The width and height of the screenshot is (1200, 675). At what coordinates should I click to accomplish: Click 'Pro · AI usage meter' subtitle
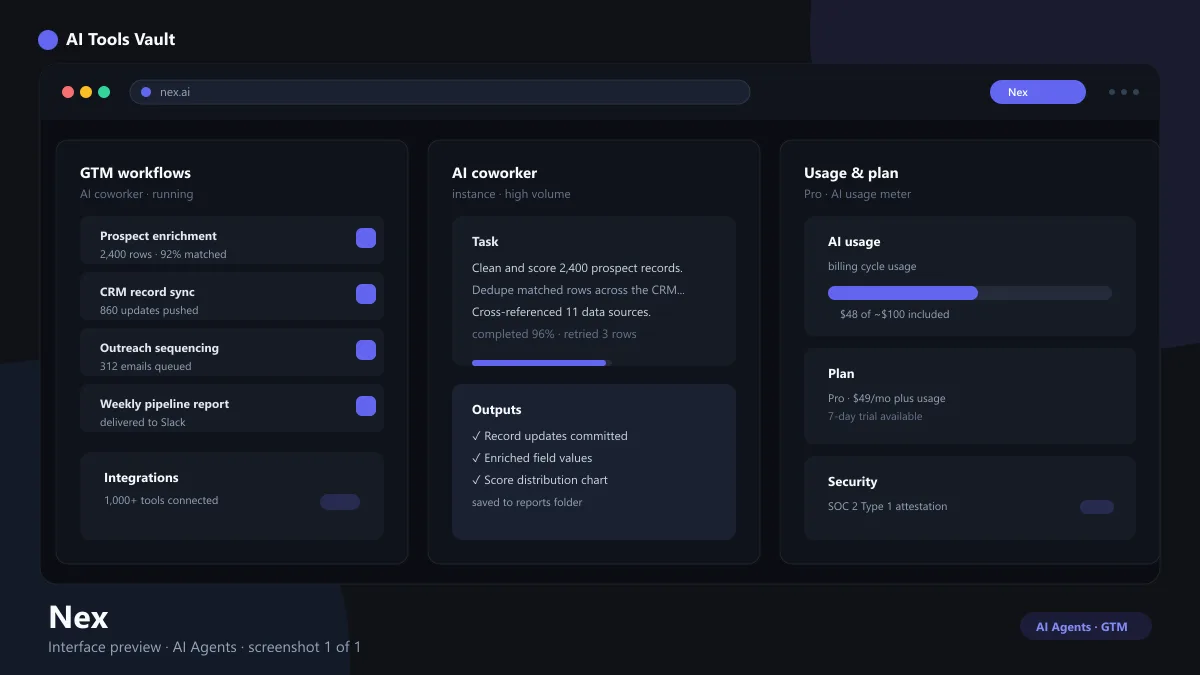(x=857, y=194)
